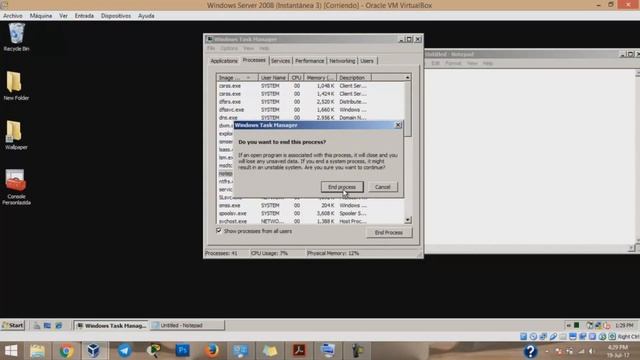Open the Performance tab
640x360 pixels.
pyautogui.click(x=309, y=61)
